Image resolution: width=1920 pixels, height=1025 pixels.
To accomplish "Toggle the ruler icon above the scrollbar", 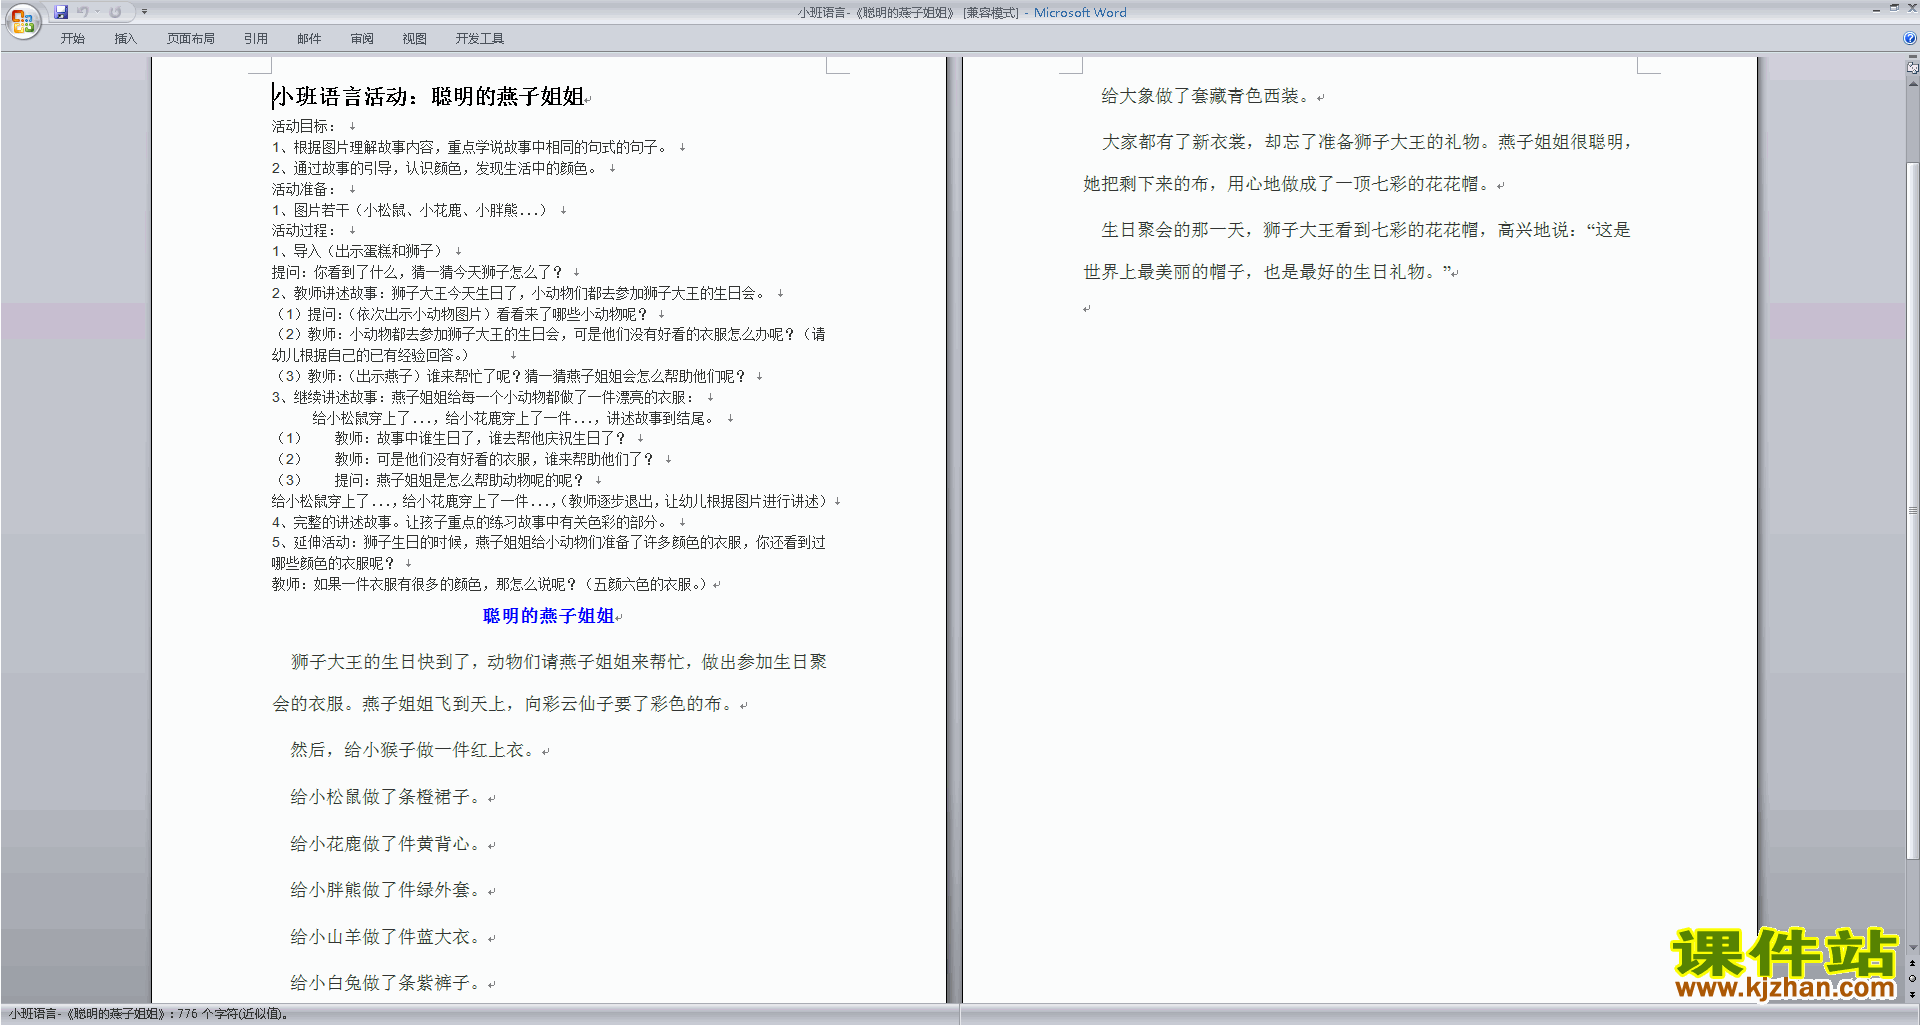I will tap(1912, 68).
